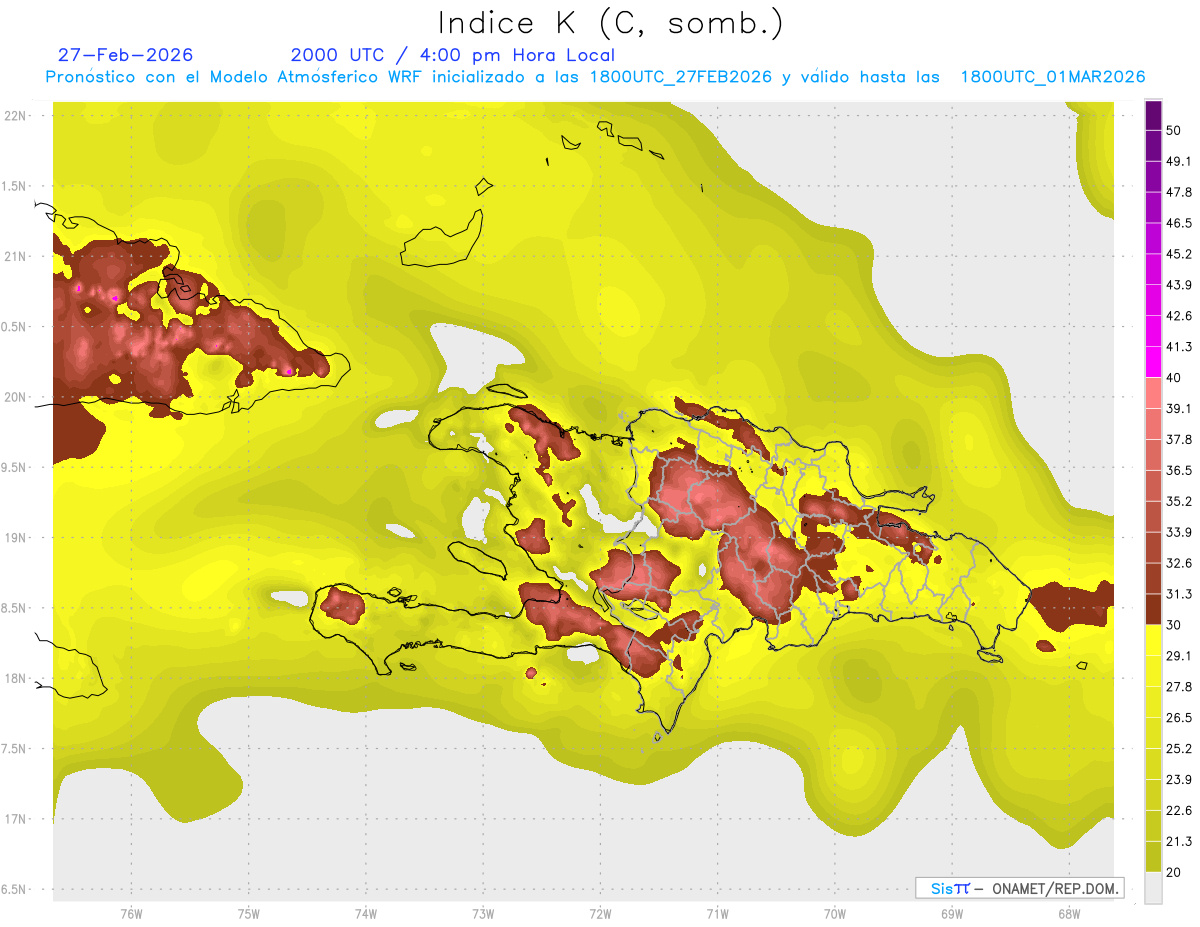Click the "Pronóstico con el Modelo Atmosférico WRF" forecast line
The height and width of the screenshot is (927, 1200).
point(595,77)
